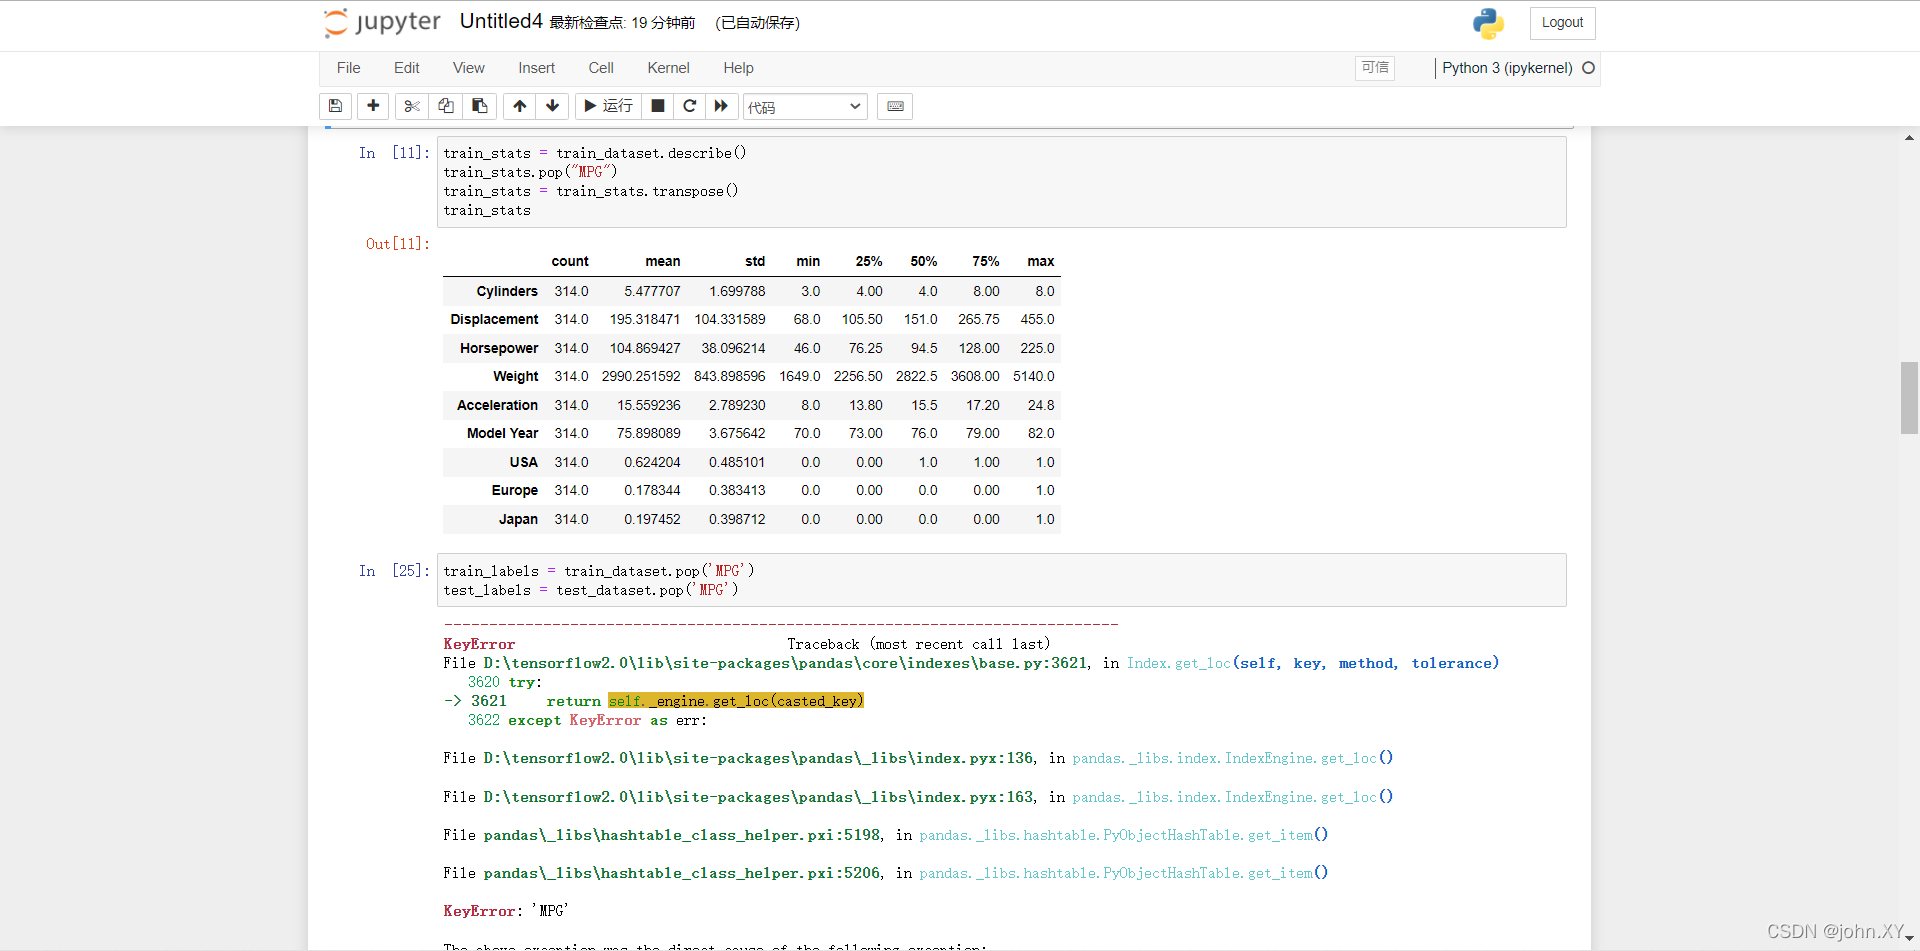1920x951 pixels.
Task: Insert a cell below with plus icon
Action: (x=373, y=106)
